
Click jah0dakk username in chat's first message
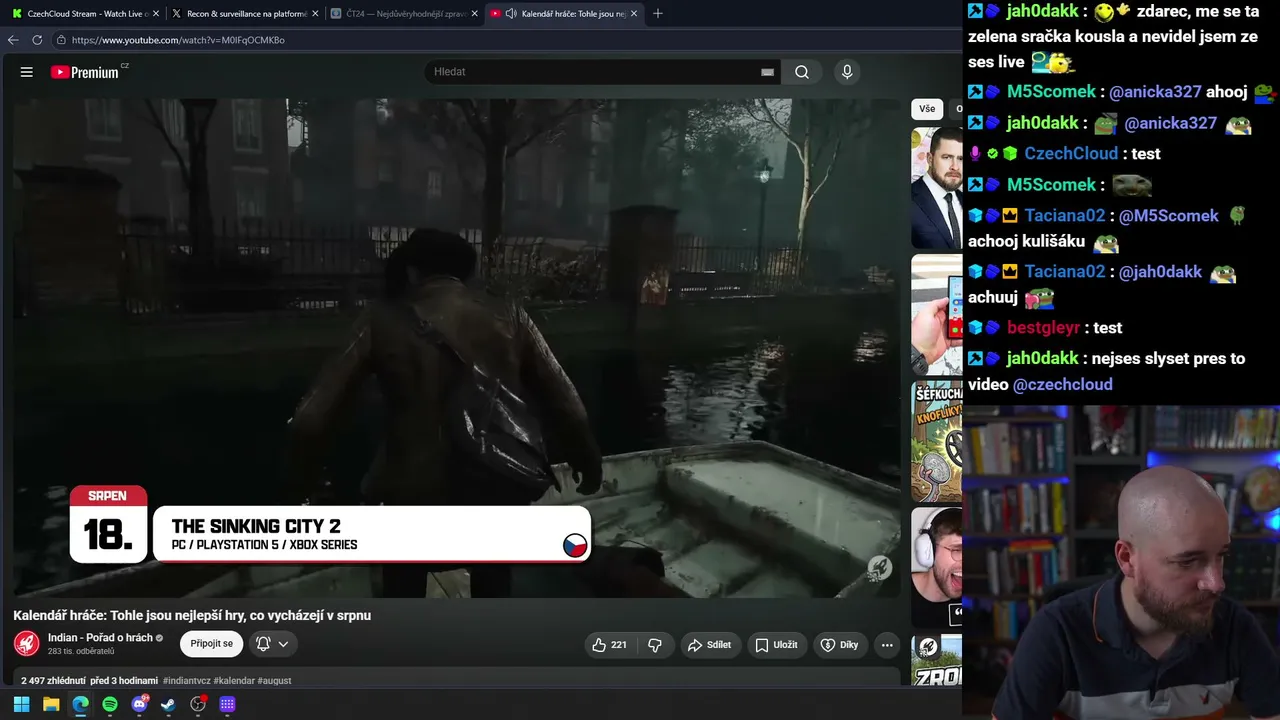pyautogui.click(x=1043, y=11)
